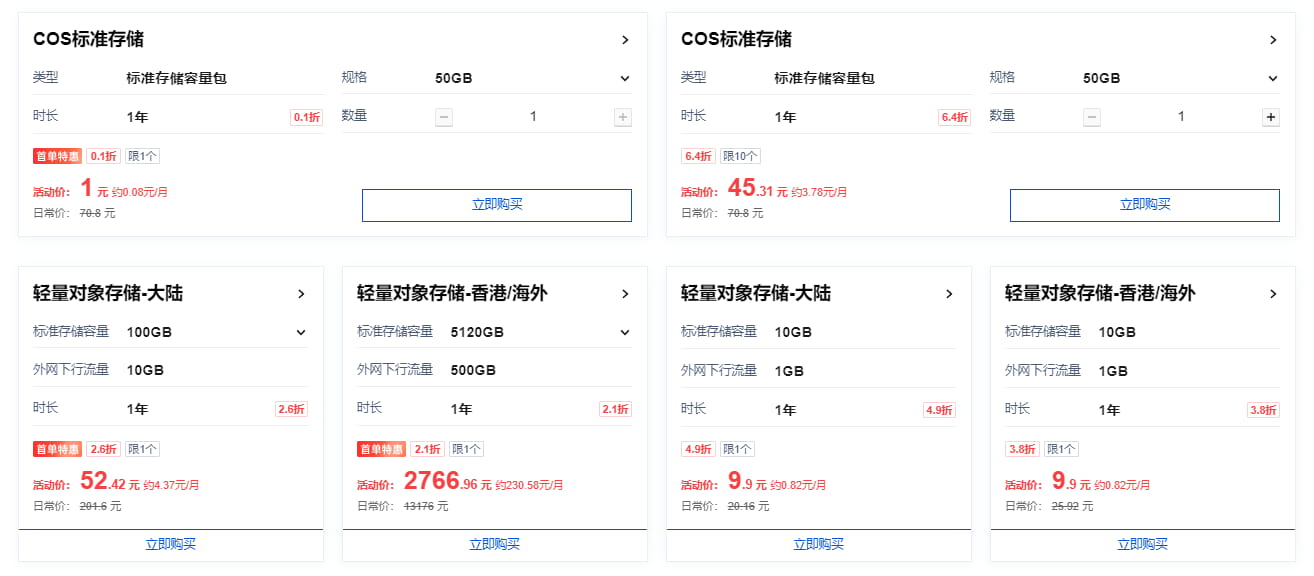Viewport: 1314px width, 576px height.
Task: Click 立即购买 on the 1元 COS card
Action: tap(497, 205)
